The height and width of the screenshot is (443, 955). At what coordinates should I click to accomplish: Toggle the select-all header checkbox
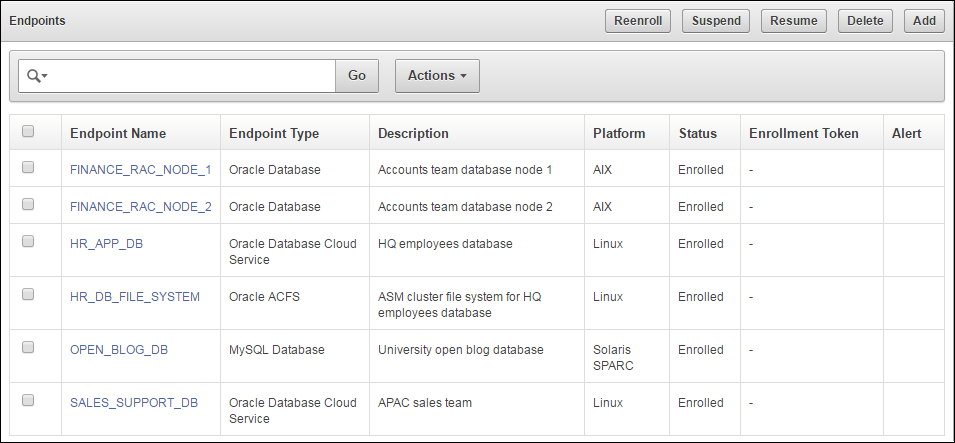pos(28,131)
